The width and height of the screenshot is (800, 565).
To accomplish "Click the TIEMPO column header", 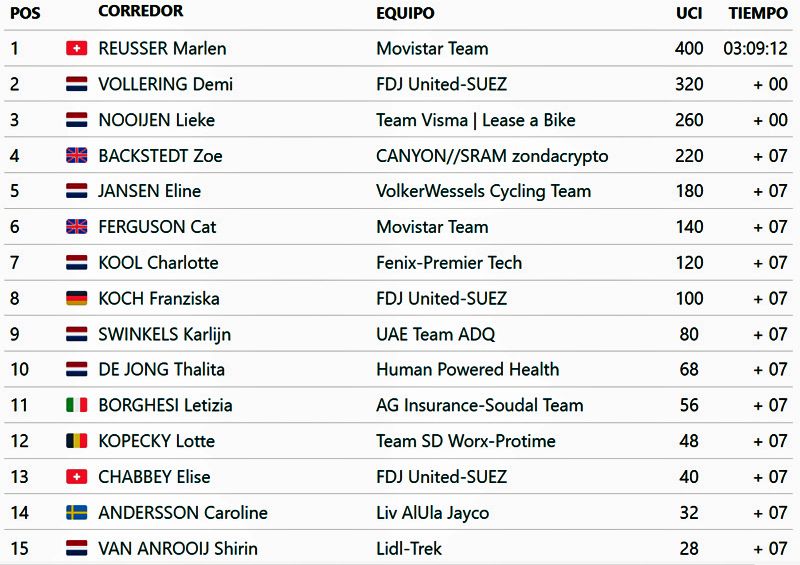I will tap(757, 13).
